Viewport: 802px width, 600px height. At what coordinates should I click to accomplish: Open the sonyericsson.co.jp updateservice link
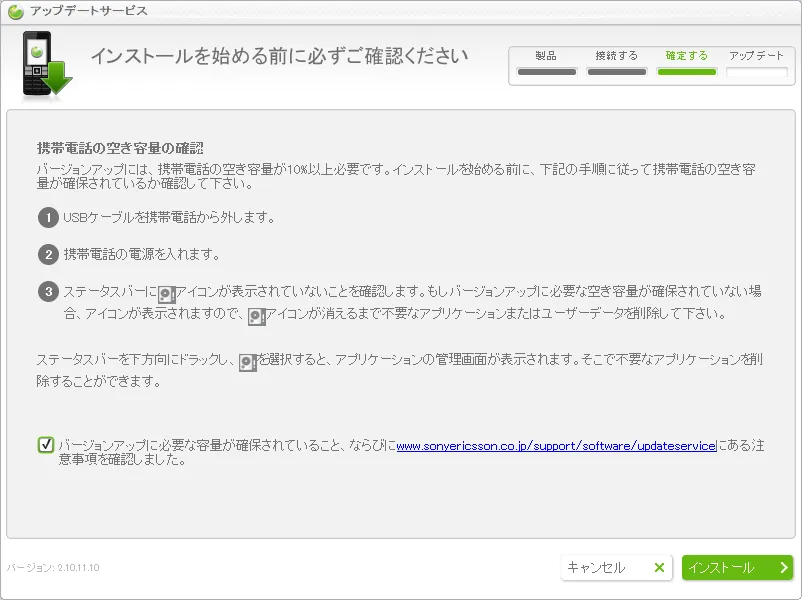click(556, 446)
